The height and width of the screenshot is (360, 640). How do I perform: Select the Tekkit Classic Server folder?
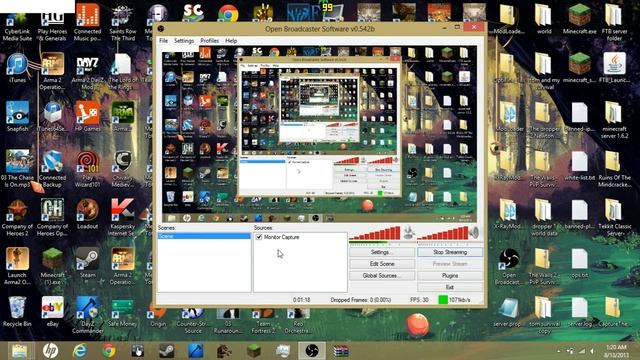614,217
